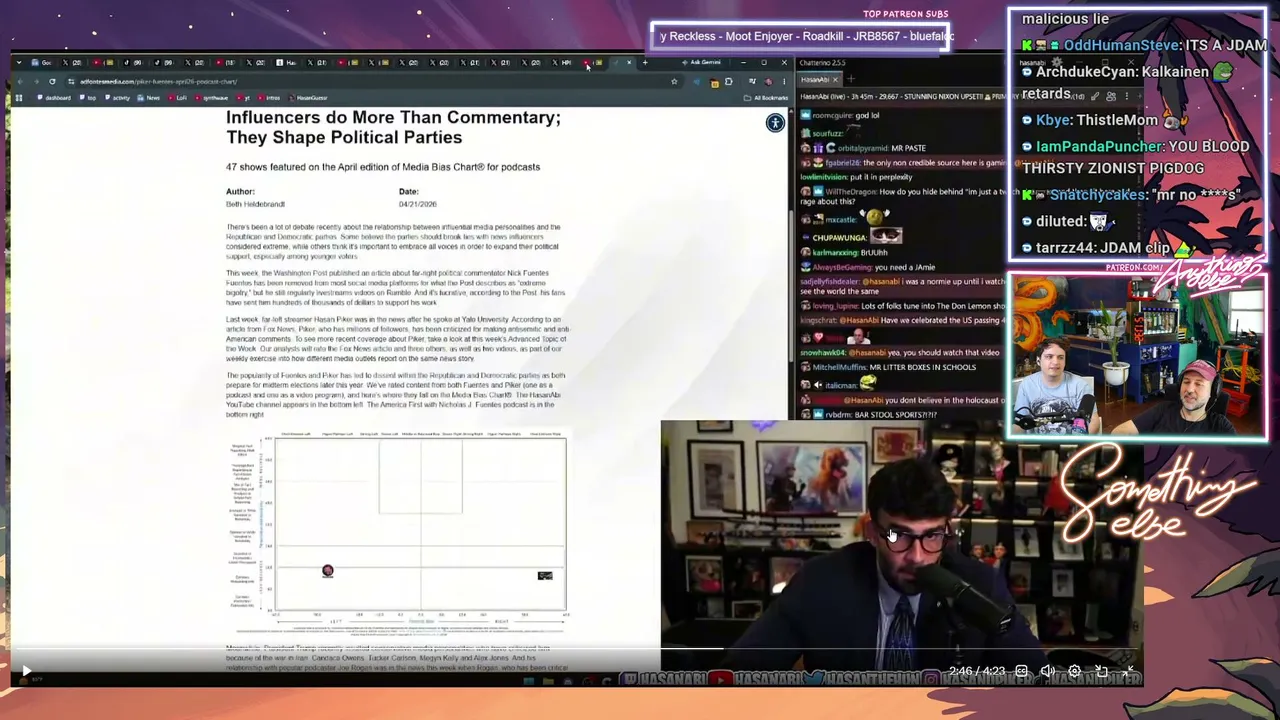
Task: Switch to the 'Hac' browser tab
Action: [288, 62]
